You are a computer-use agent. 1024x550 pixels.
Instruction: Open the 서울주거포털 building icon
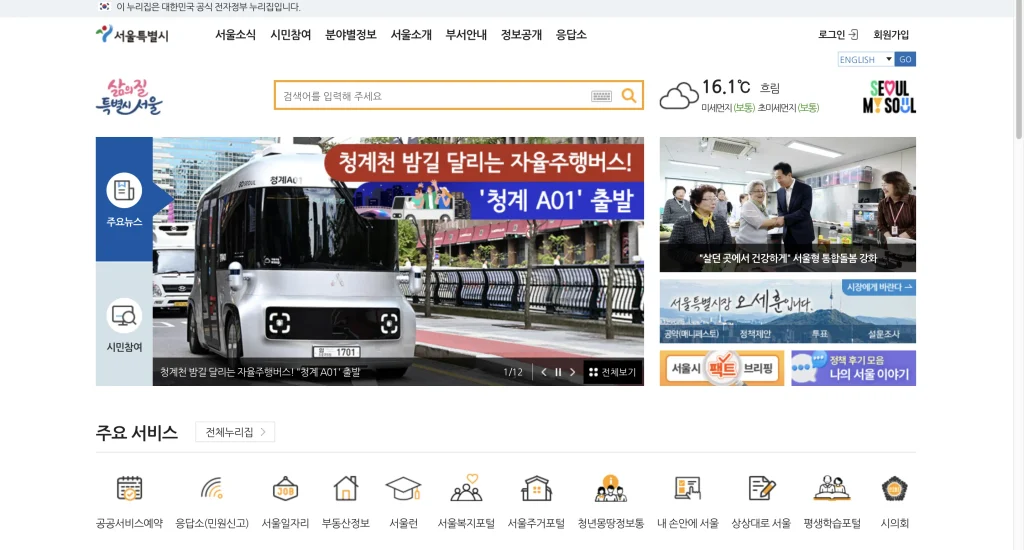(x=536, y=489)
